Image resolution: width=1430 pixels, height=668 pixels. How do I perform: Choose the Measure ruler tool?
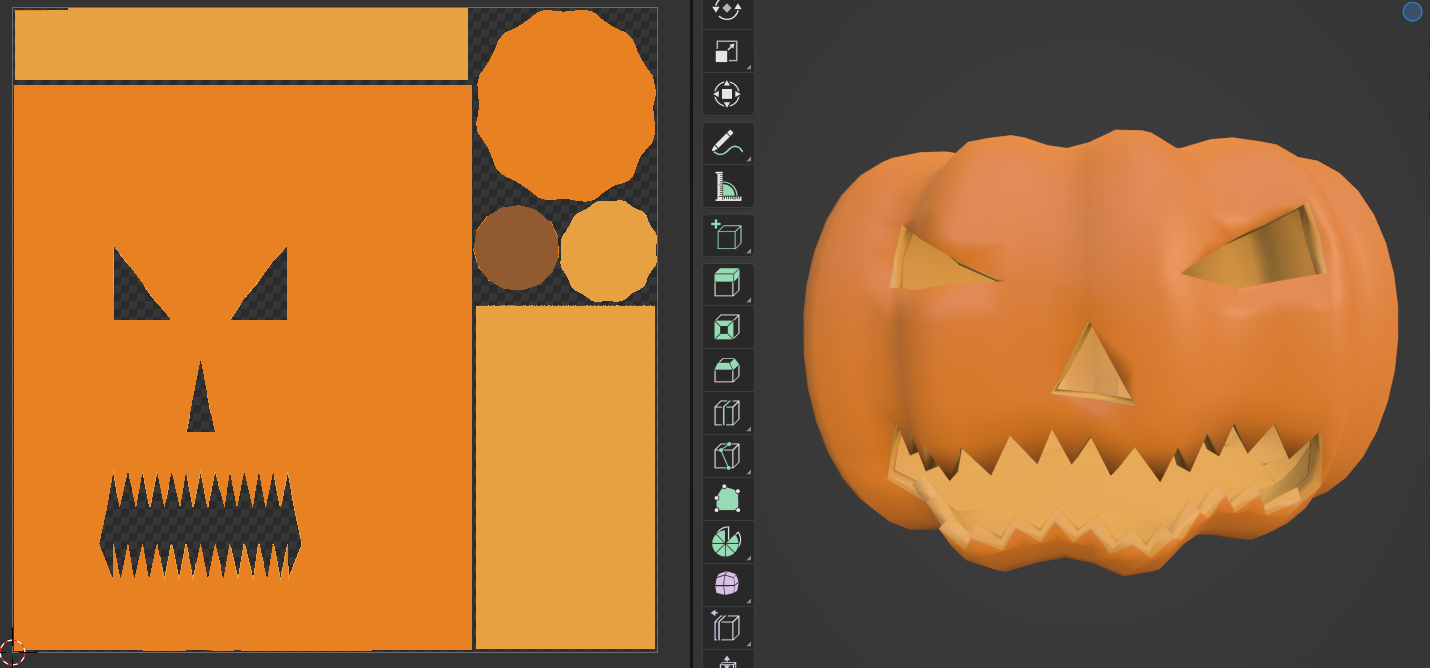click(727, 186)
